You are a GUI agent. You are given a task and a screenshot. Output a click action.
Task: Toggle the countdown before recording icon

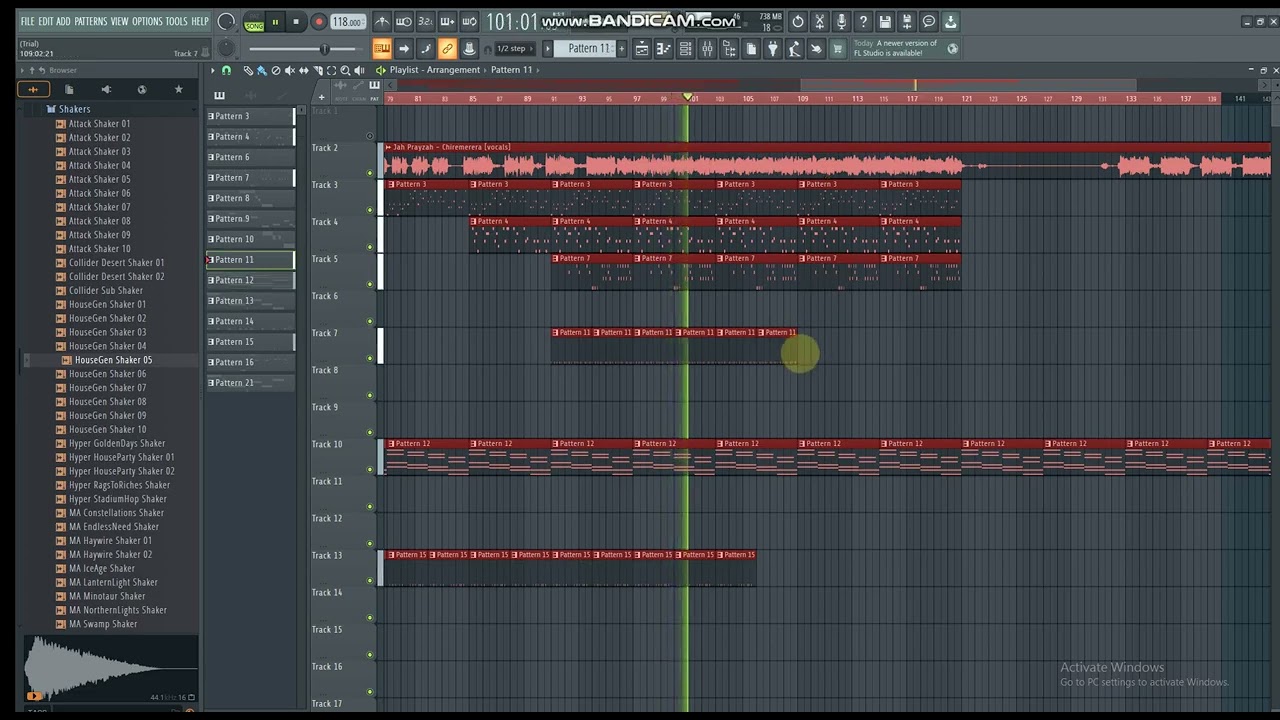(426, 21)
